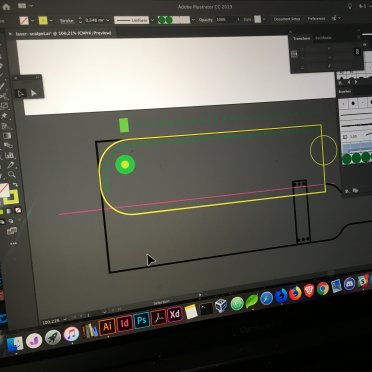The width and height of the screenshot is (372, 372).
Task: Click the Document Setup button
Action: coord(287,19)
